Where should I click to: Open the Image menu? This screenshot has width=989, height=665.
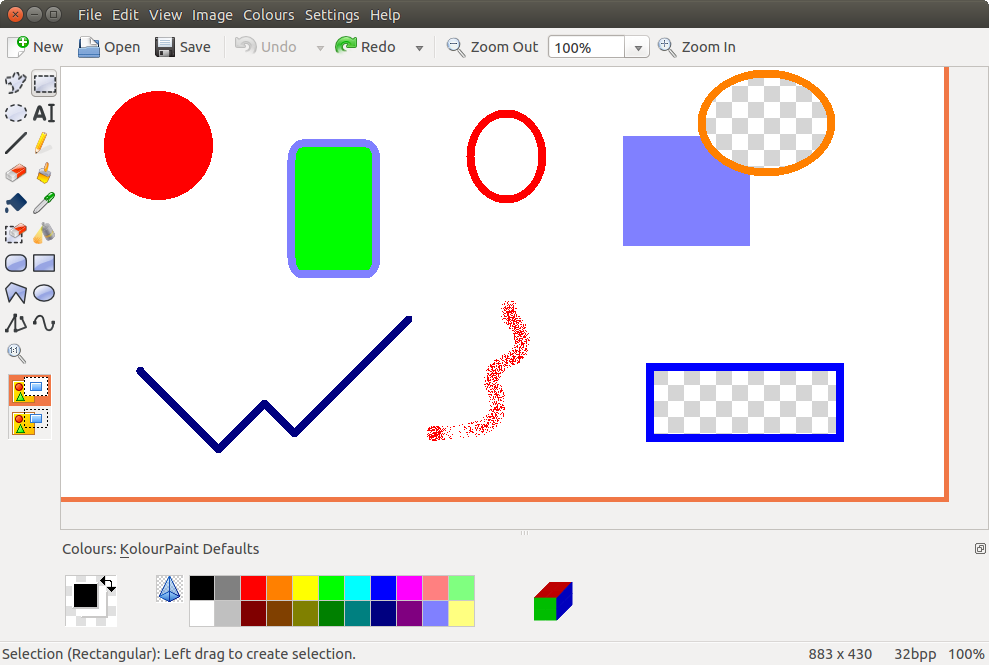[212, 15]
